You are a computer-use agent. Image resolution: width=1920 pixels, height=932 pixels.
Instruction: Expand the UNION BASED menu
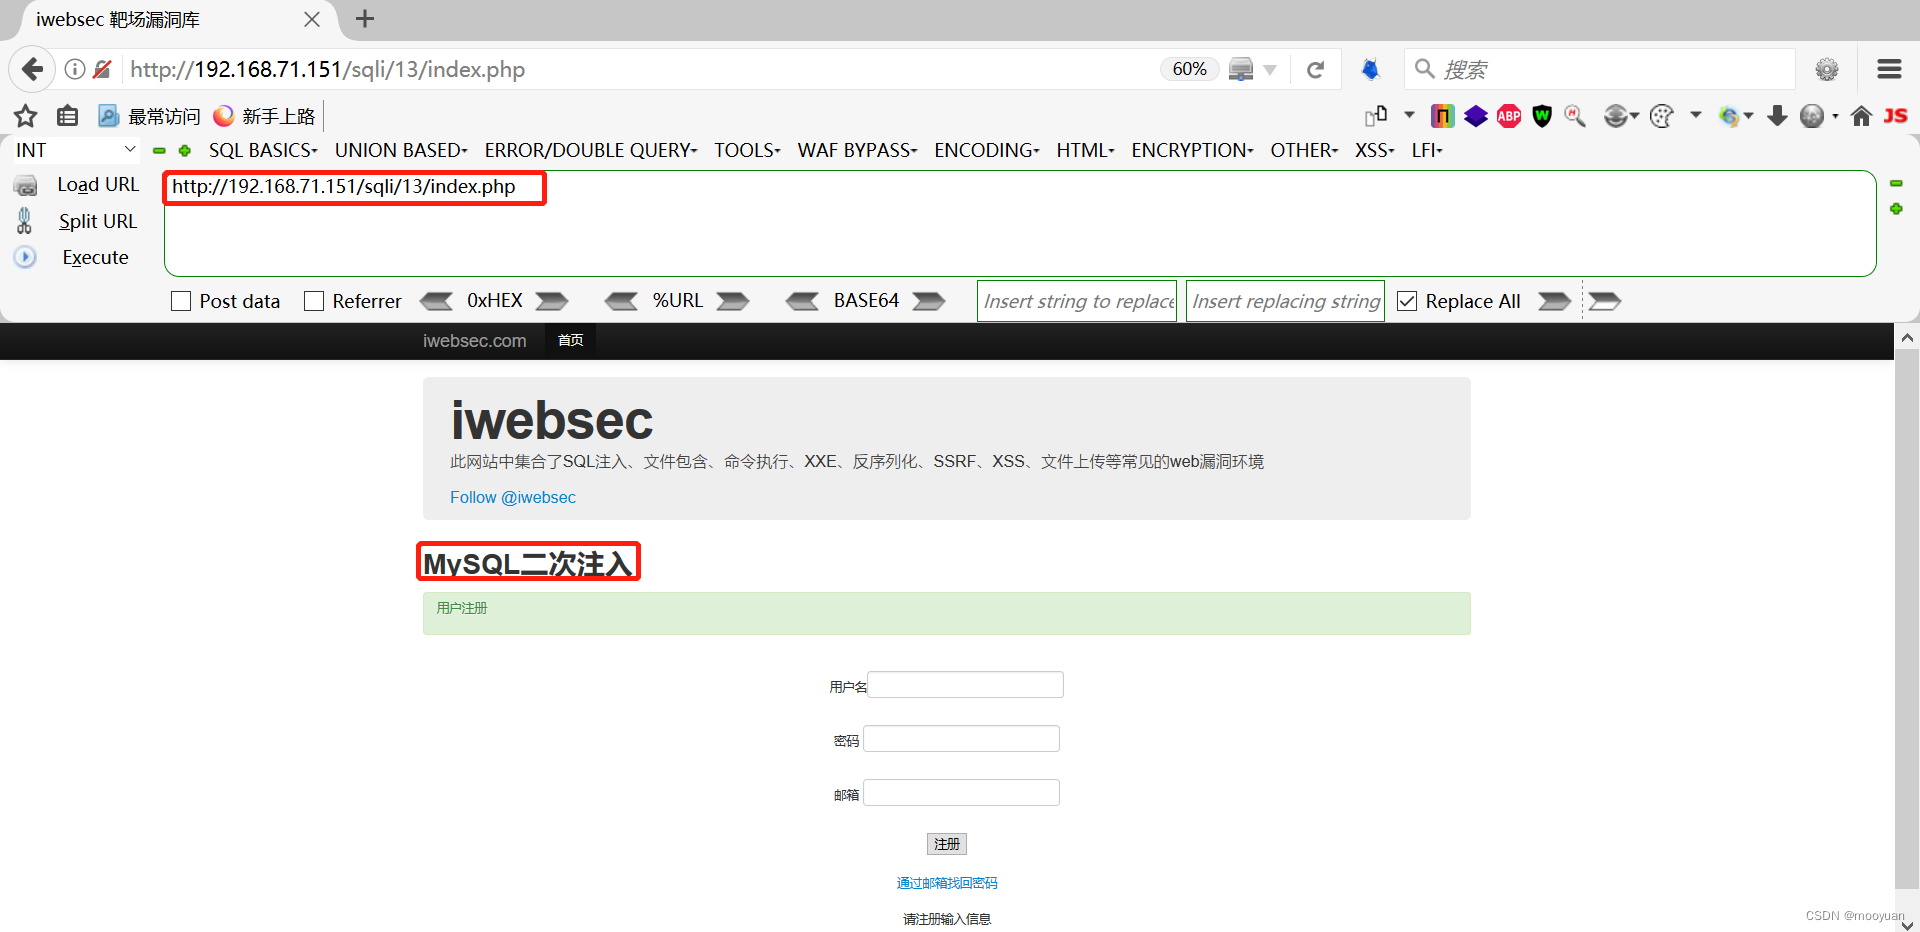tap(401, 150)
